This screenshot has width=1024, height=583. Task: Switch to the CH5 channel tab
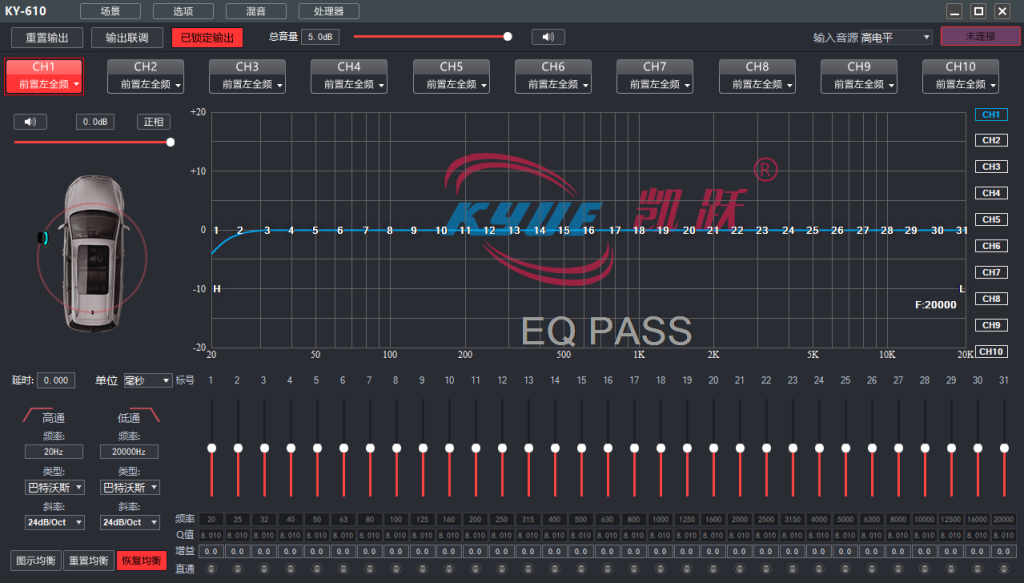click(451, 67)
